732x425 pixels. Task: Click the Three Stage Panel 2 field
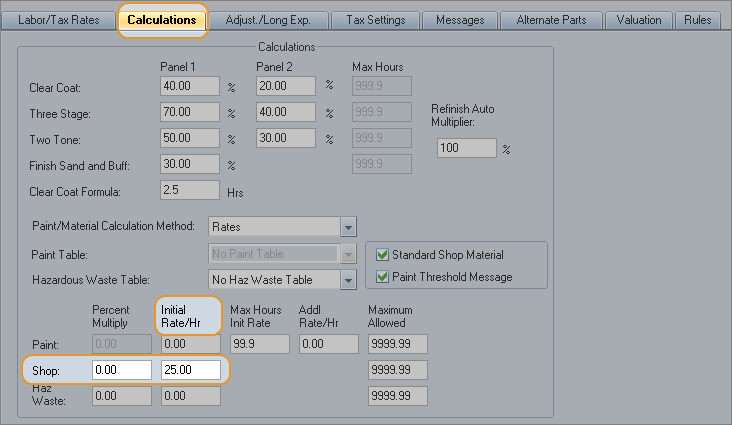click(286, 112)
